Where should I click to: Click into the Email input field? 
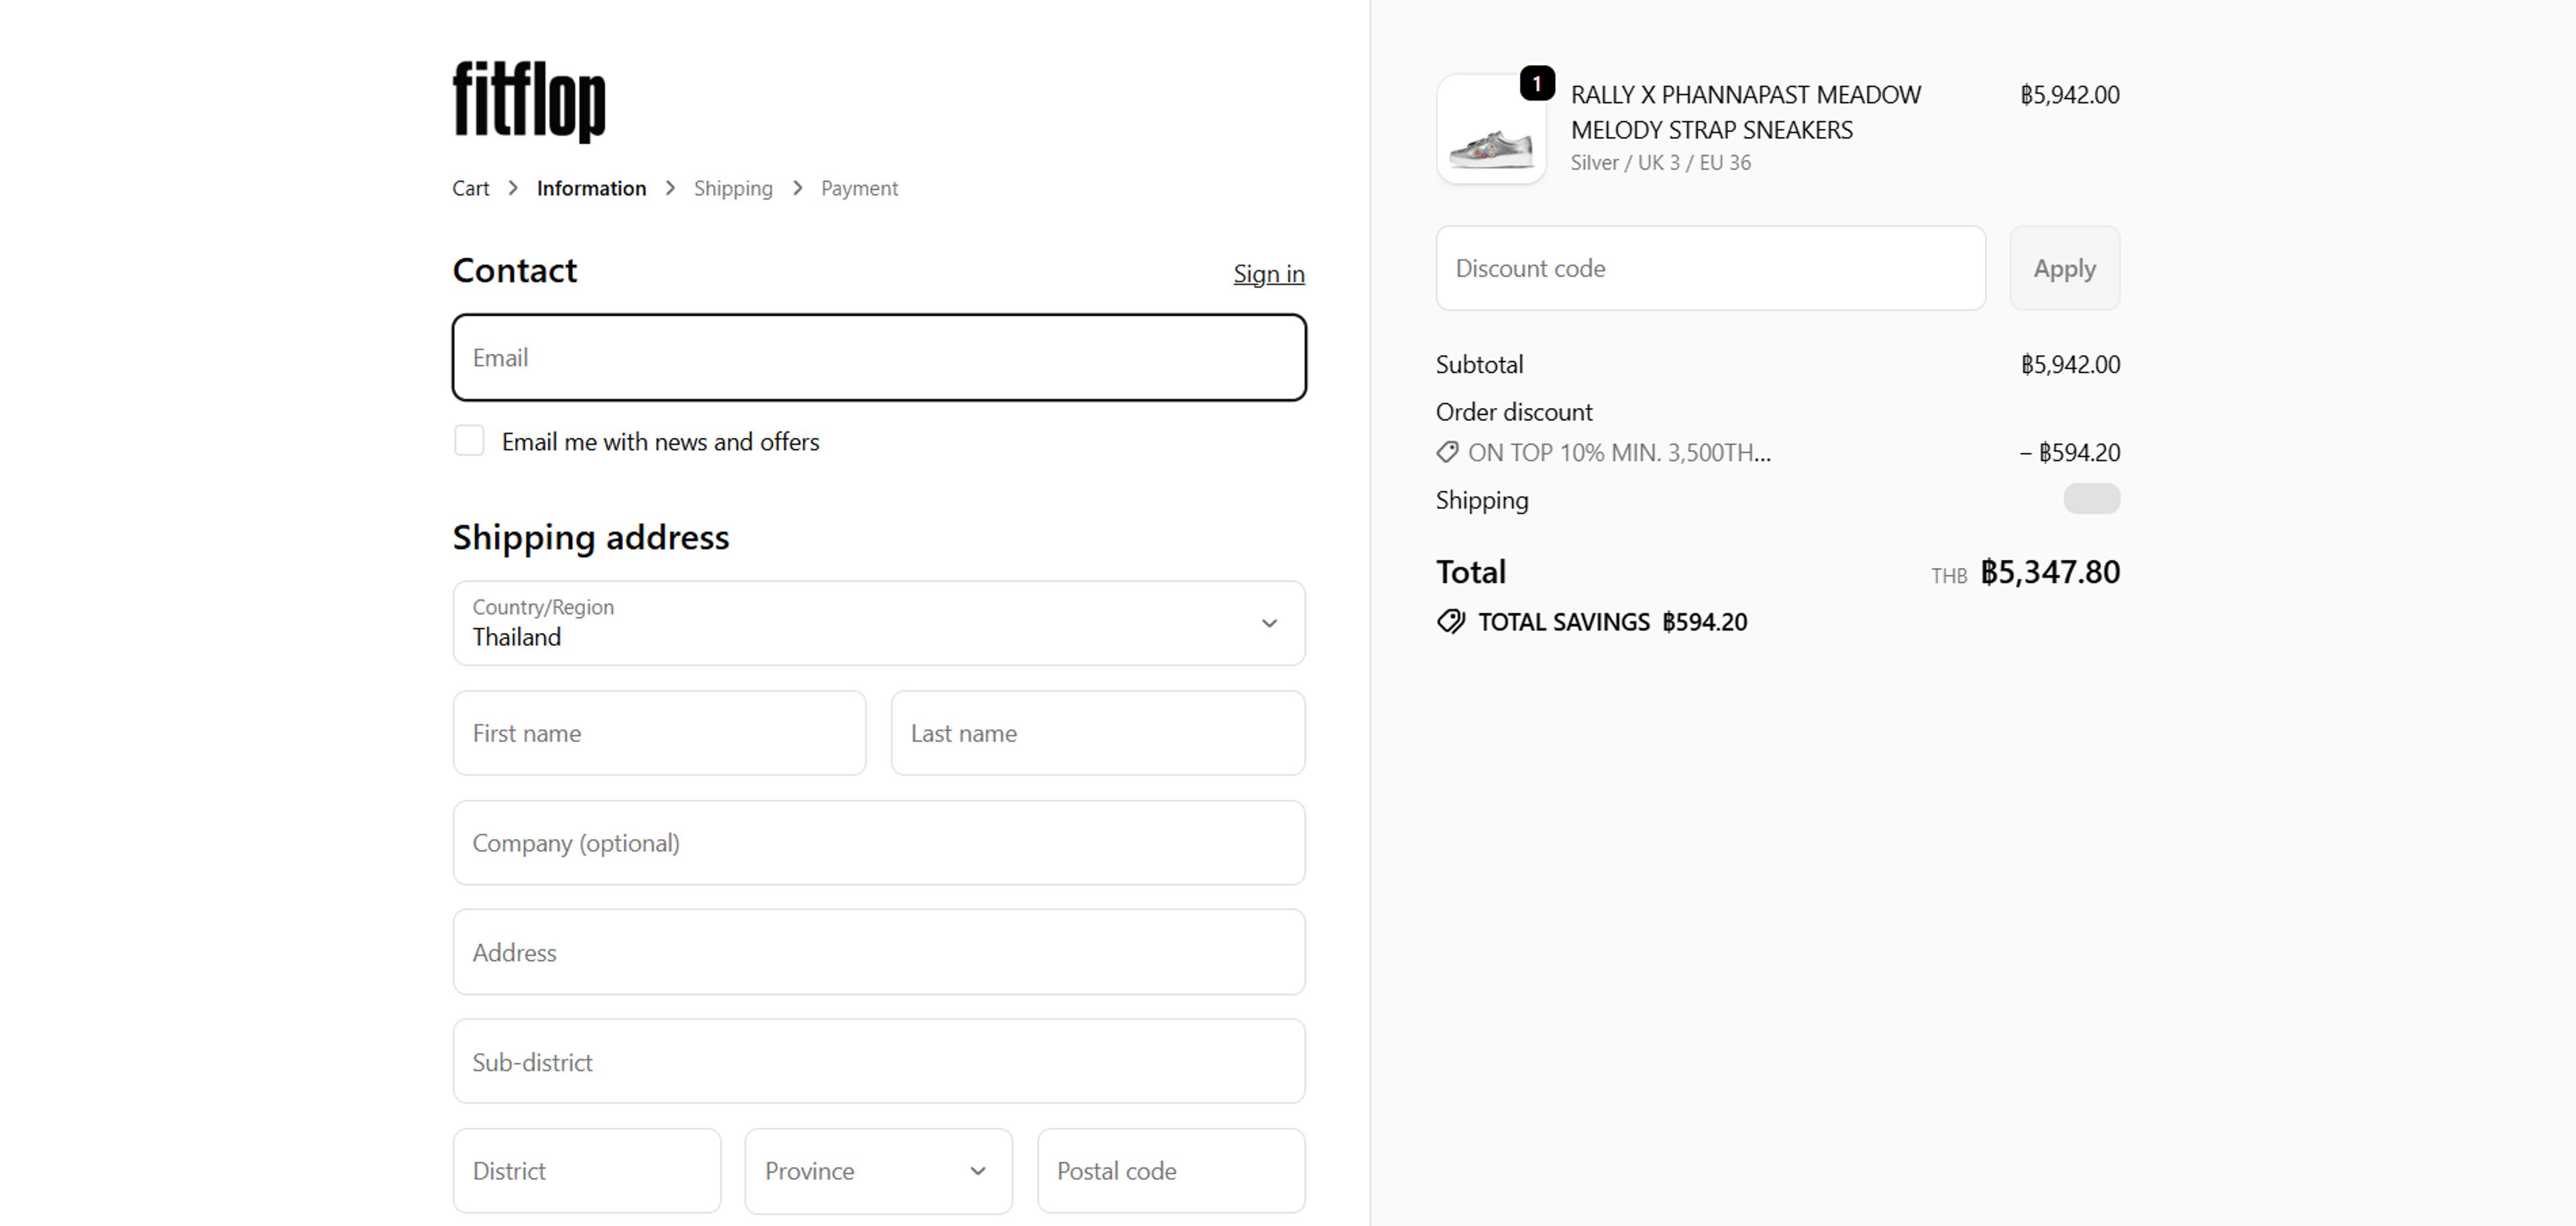(x=878, y=358)
